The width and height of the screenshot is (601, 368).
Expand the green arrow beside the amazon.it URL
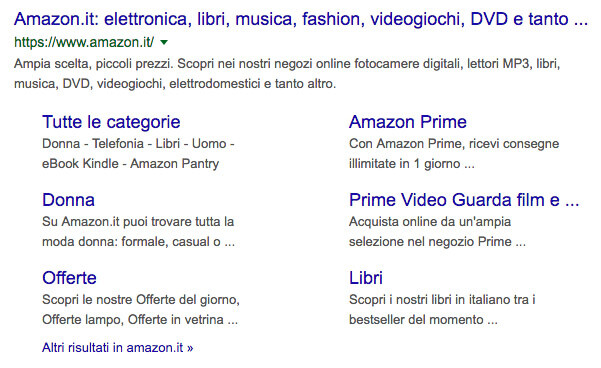click(164, 43)
